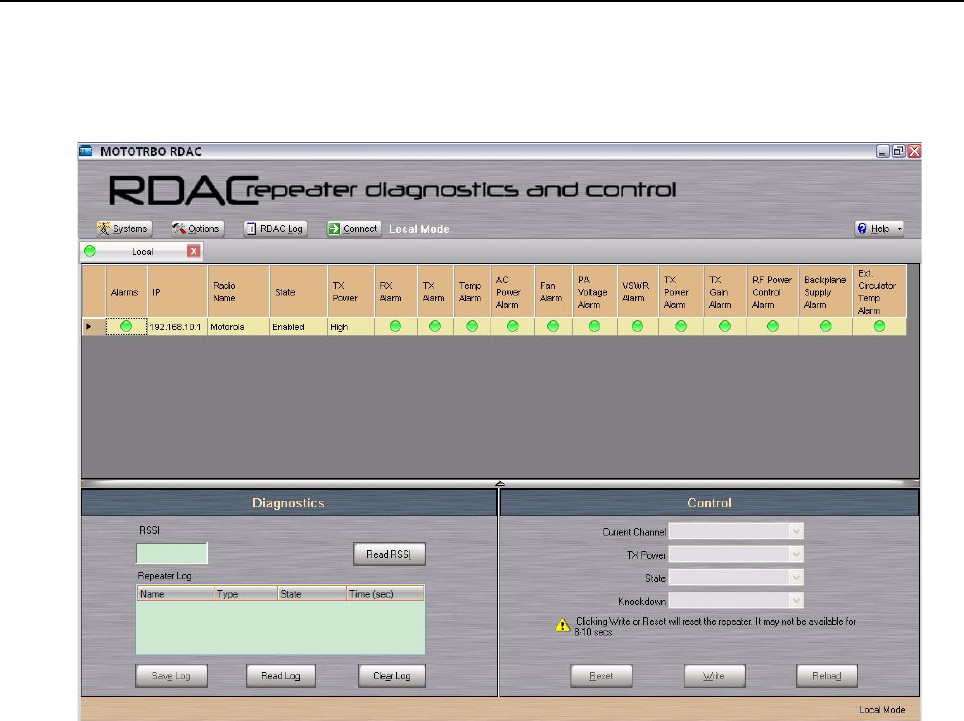Click the Backplane Supply Alarm header
The width and height of the screenshot is (964, 721).
[826, 291]
